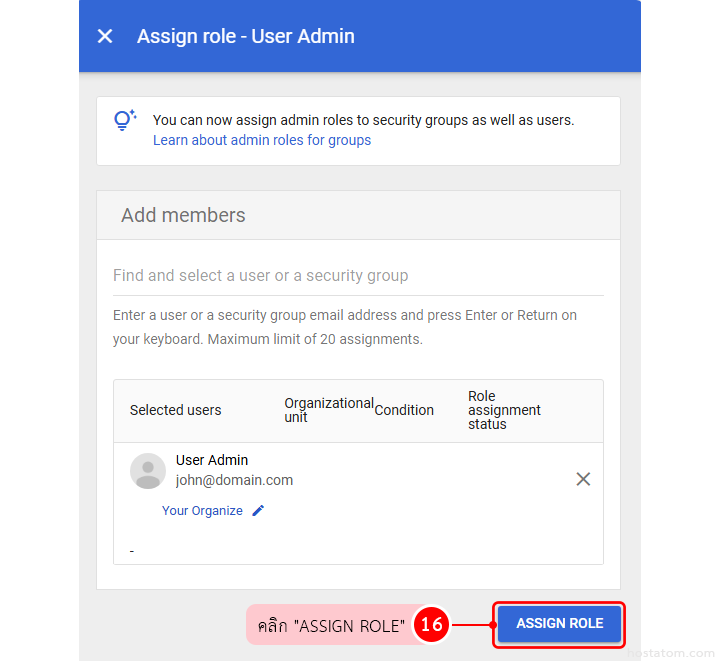Open Learn about admin roles for groups
The width and height of the screenshot is (720, 661).
click(x=262, y=140)
